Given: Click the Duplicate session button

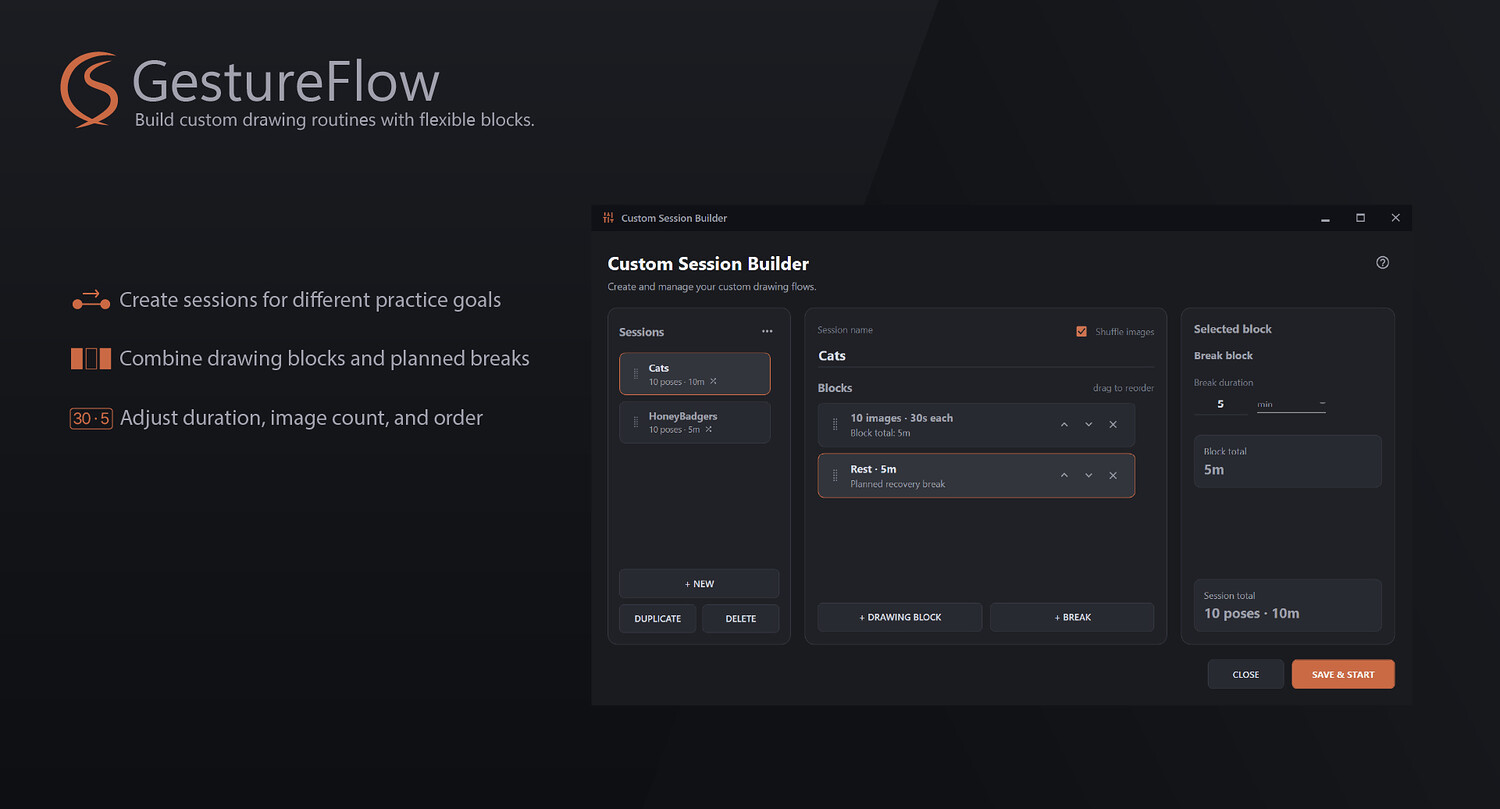Looking at the screenshot, I should 657,618.
